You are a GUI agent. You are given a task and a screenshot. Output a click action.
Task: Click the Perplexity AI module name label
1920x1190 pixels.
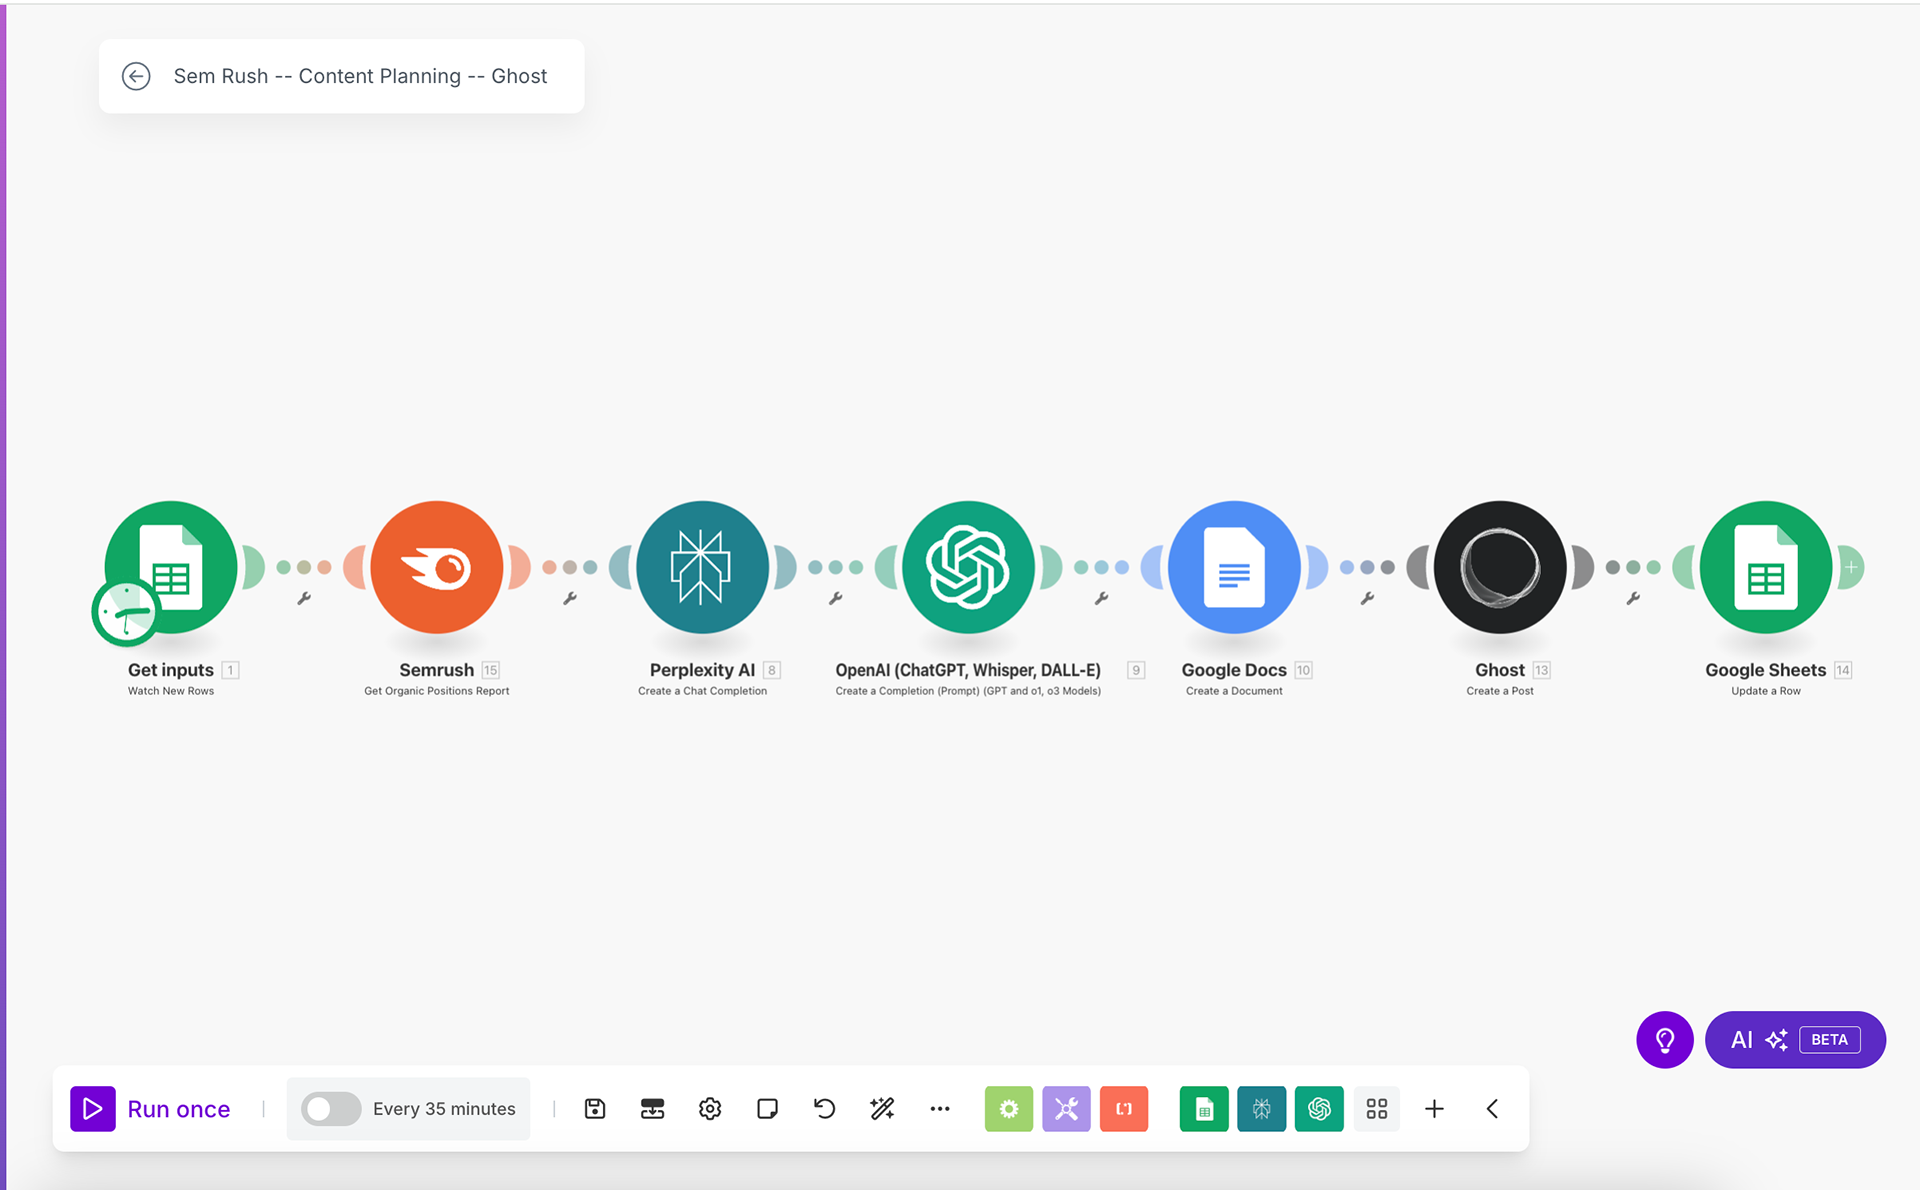pos(702,670)
